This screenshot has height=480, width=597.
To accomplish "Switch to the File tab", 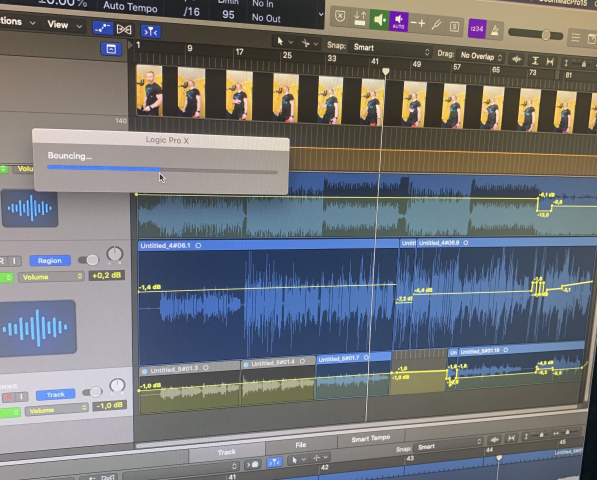I will [x=300, y=445].
